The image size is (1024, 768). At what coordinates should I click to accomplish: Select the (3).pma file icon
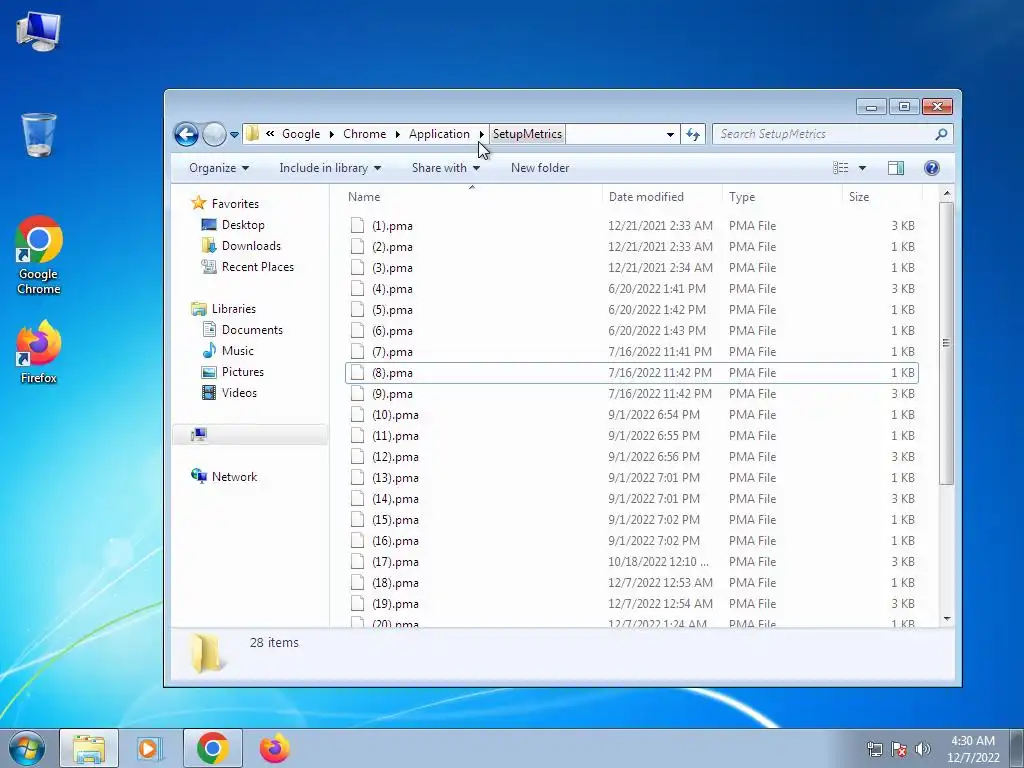pyautogui.click(x=357, y=267)
